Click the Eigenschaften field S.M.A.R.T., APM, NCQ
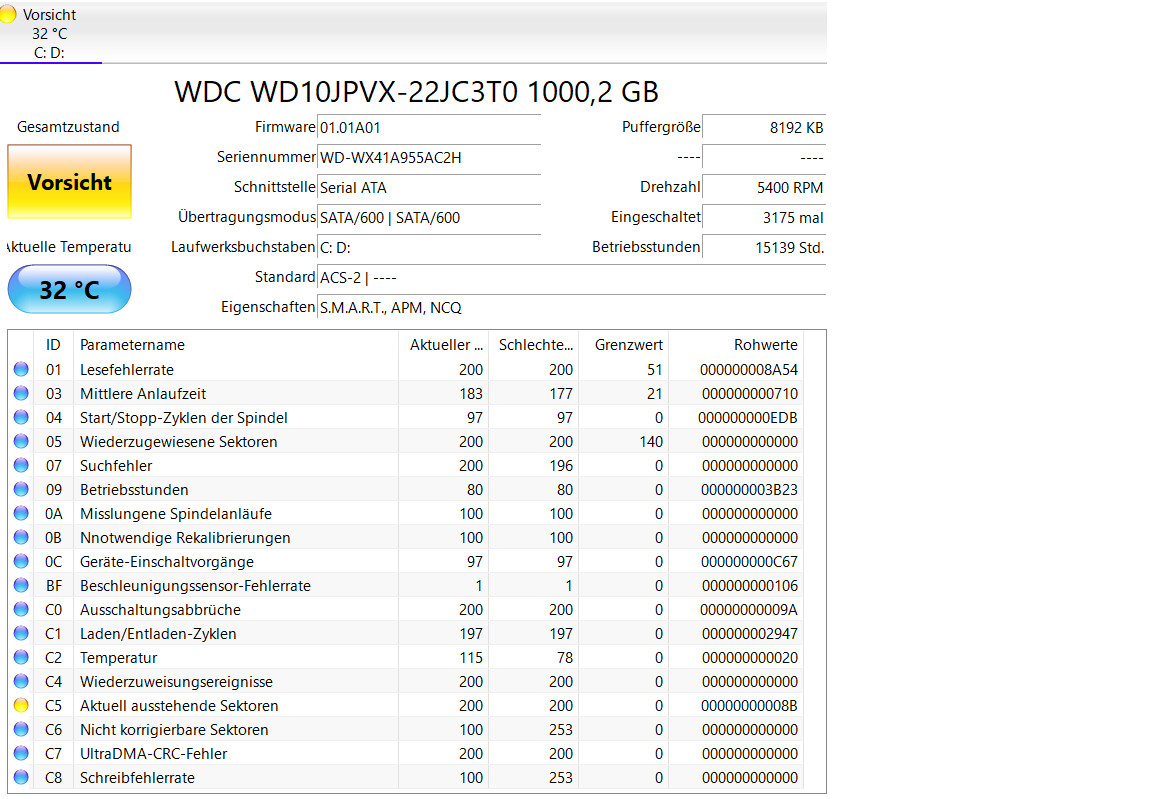 (x=572, y=308)
